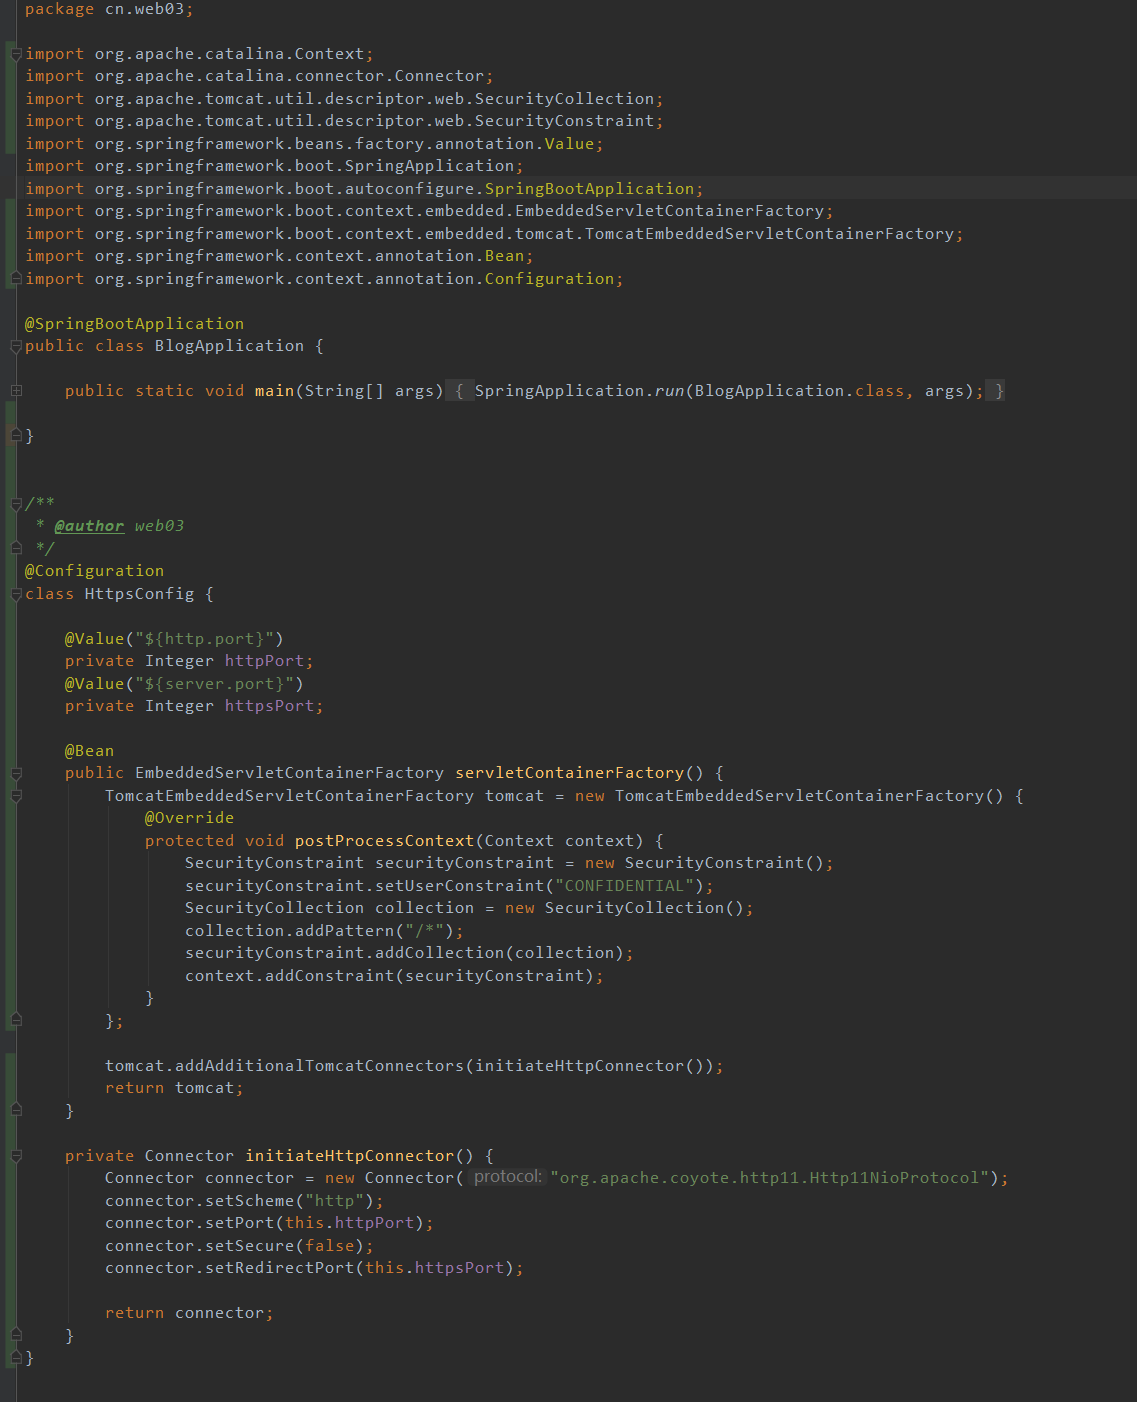Click 'return tomcat;' statement
The image size is (1137, 1402).
(174, 1088)
